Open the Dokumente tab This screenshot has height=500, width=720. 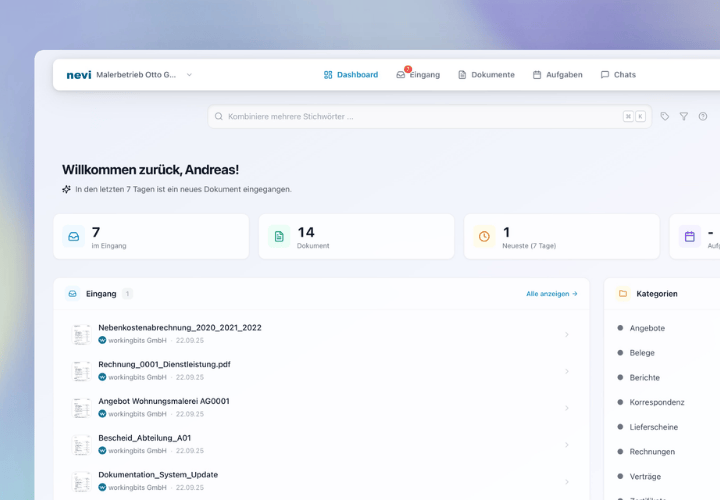(486, 75)
